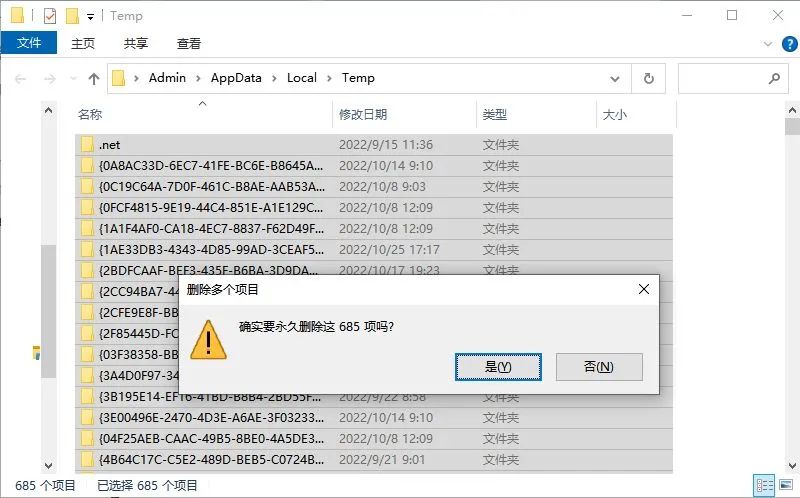800x498 pixels.
Task: Click Temp in the address path
Action: click(x=358, y=78)
